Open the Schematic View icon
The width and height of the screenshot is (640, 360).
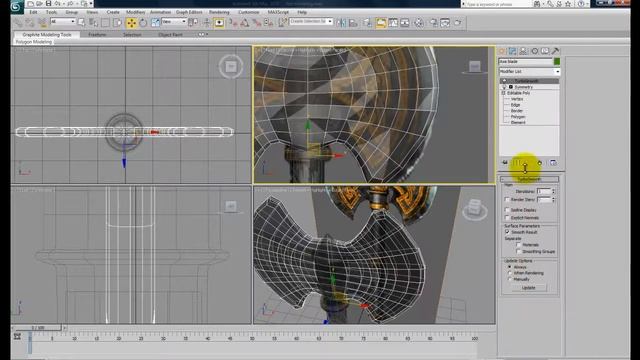(404, 23)
